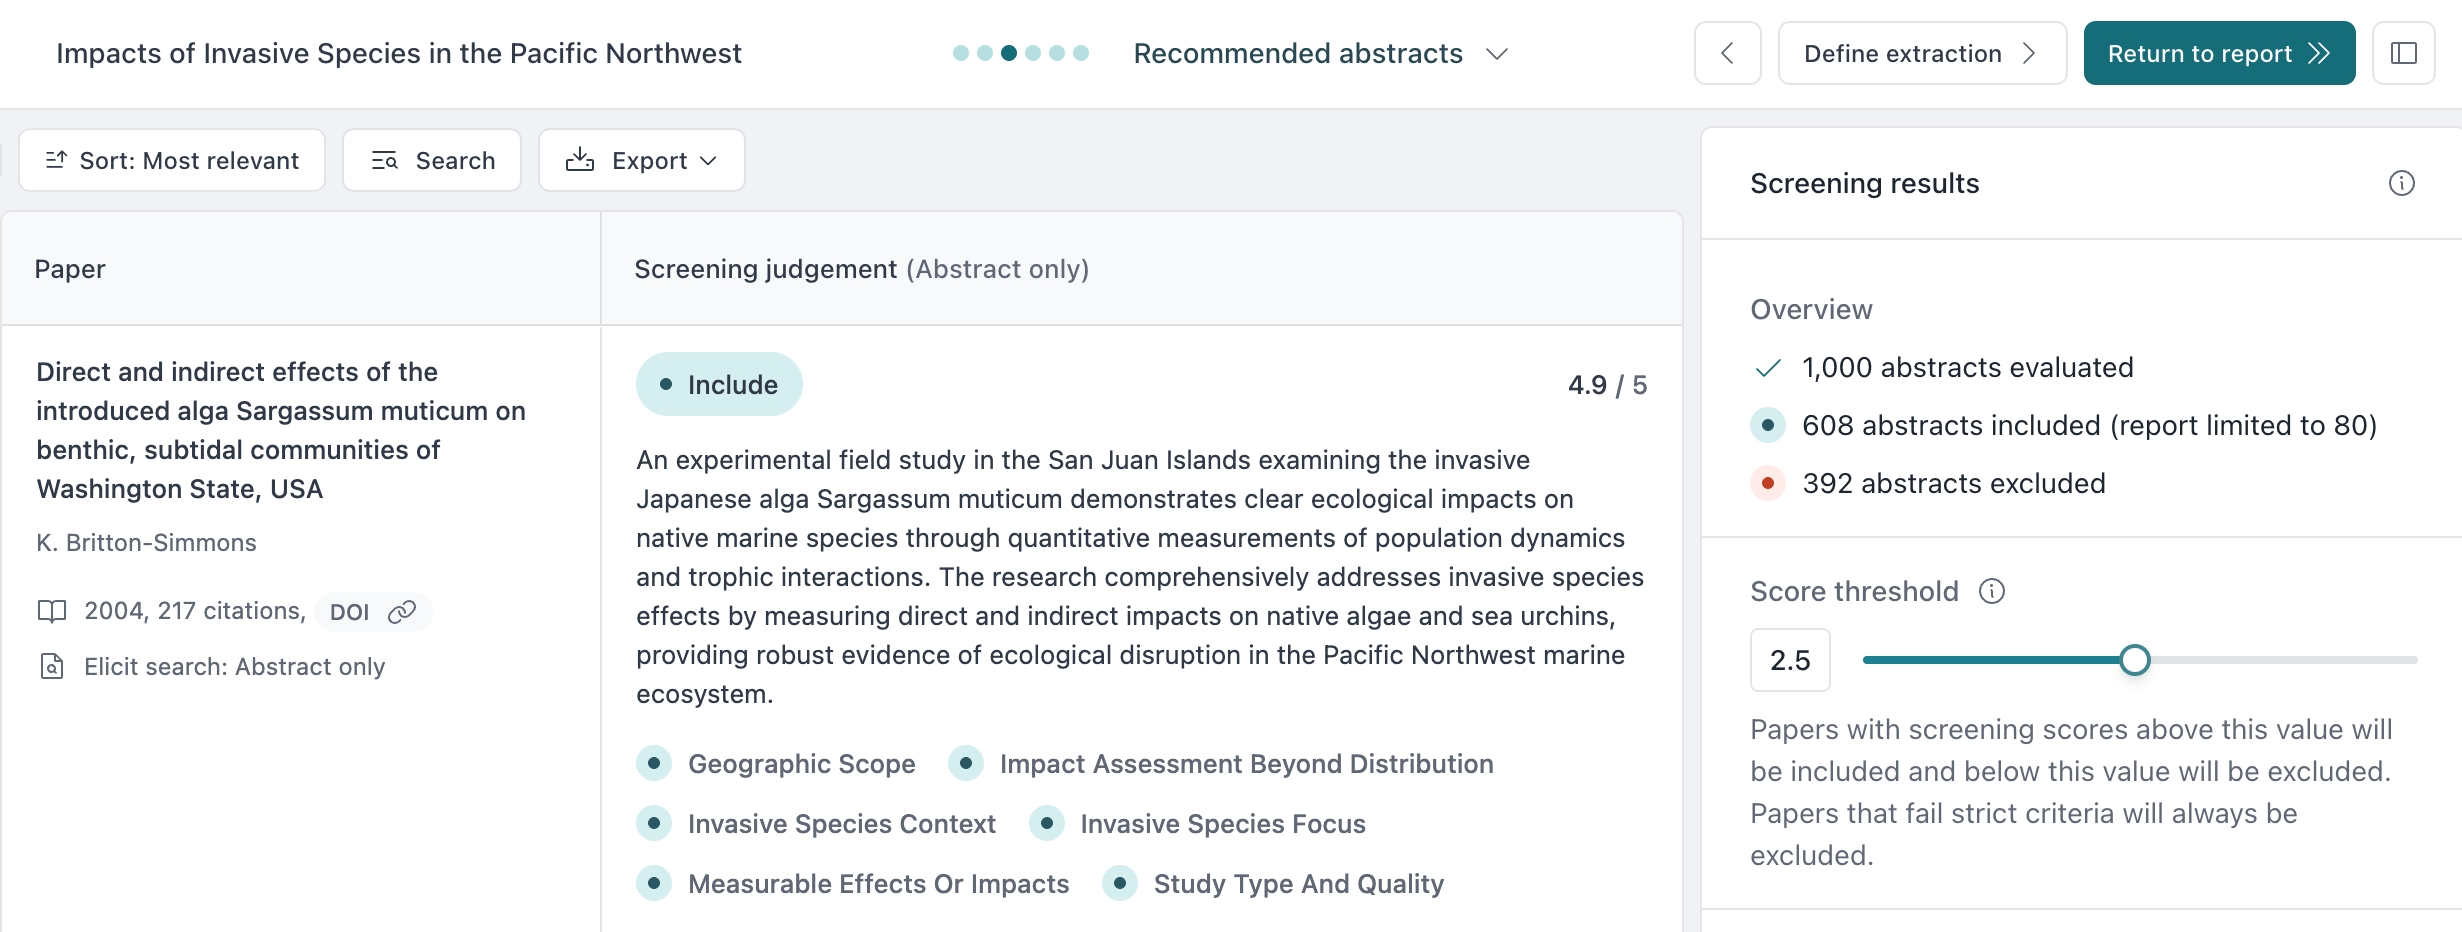2462x932 pixels.
Task: Click the Score threshold slider handle
Action: click(2134, 660)
